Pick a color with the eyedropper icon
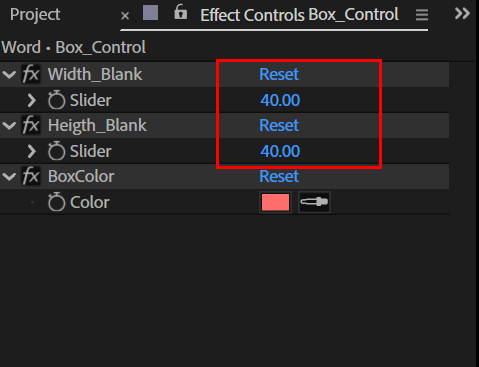The image size is (479, 367). coord(314,202)
